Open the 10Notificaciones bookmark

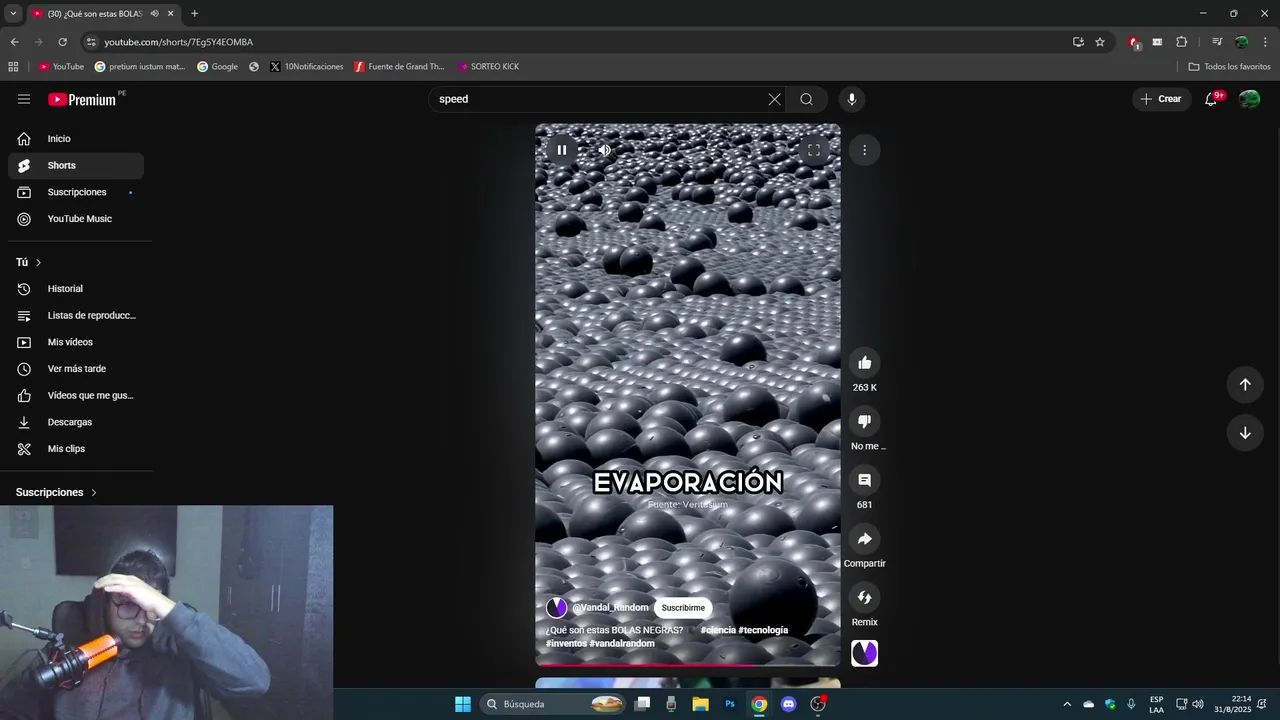pyautogui.click(x=306, y=67)
